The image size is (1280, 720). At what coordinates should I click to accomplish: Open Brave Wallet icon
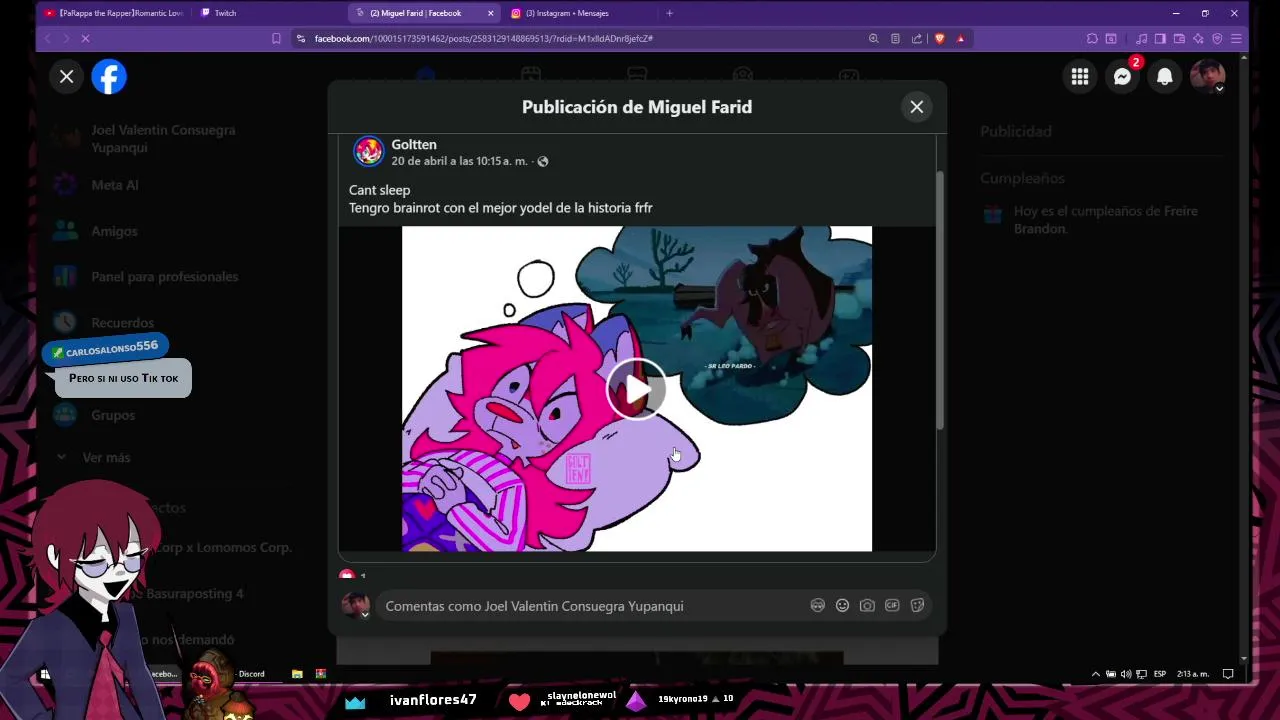pos(1179,38)
